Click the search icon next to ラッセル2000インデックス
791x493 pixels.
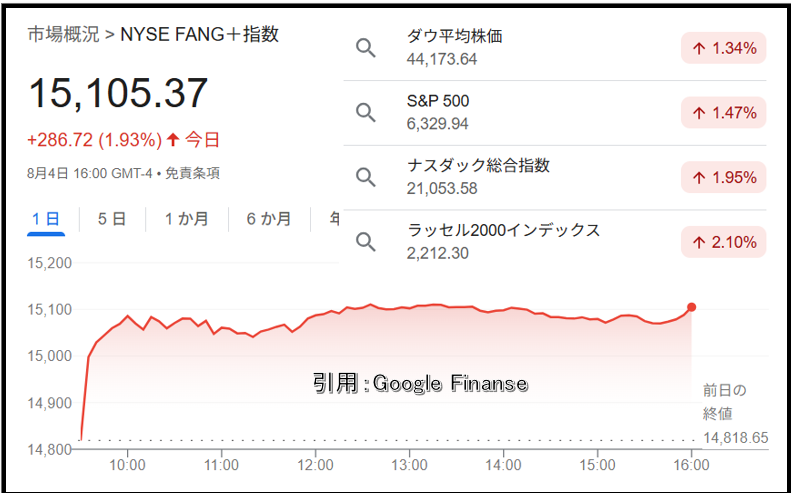coord(366,242)
